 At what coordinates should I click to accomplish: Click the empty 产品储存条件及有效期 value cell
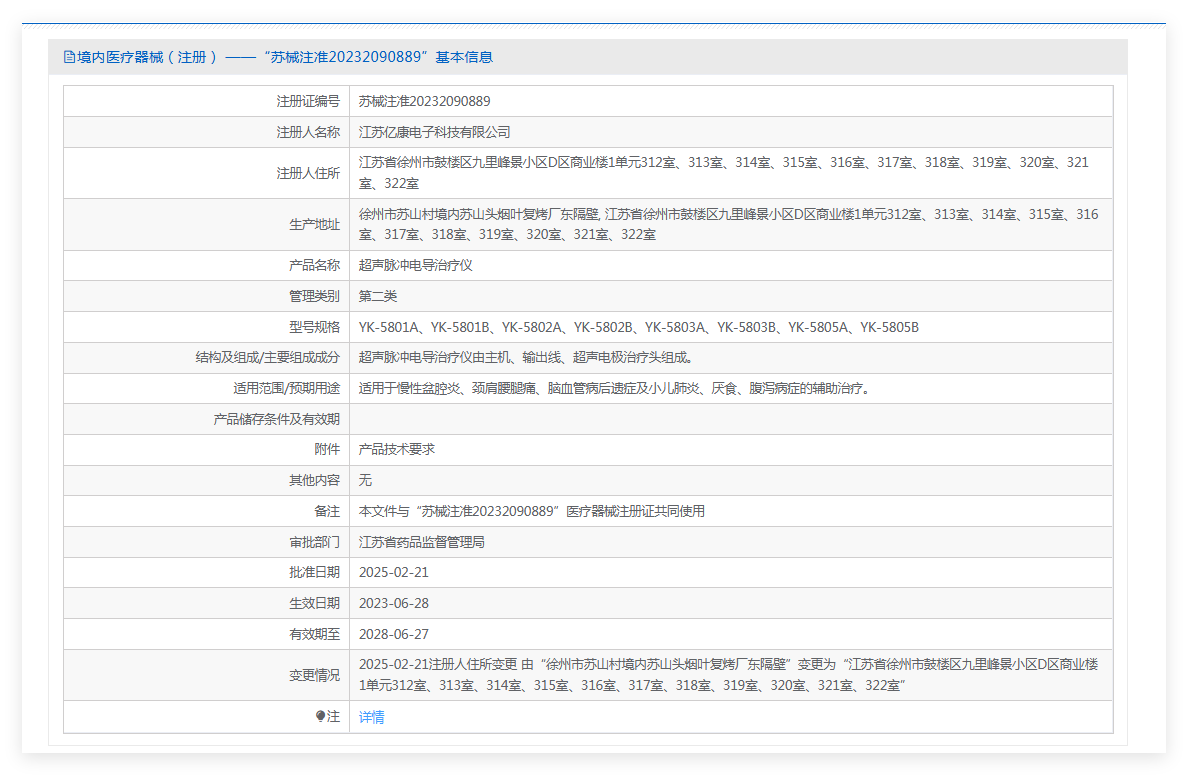point(730,419)
